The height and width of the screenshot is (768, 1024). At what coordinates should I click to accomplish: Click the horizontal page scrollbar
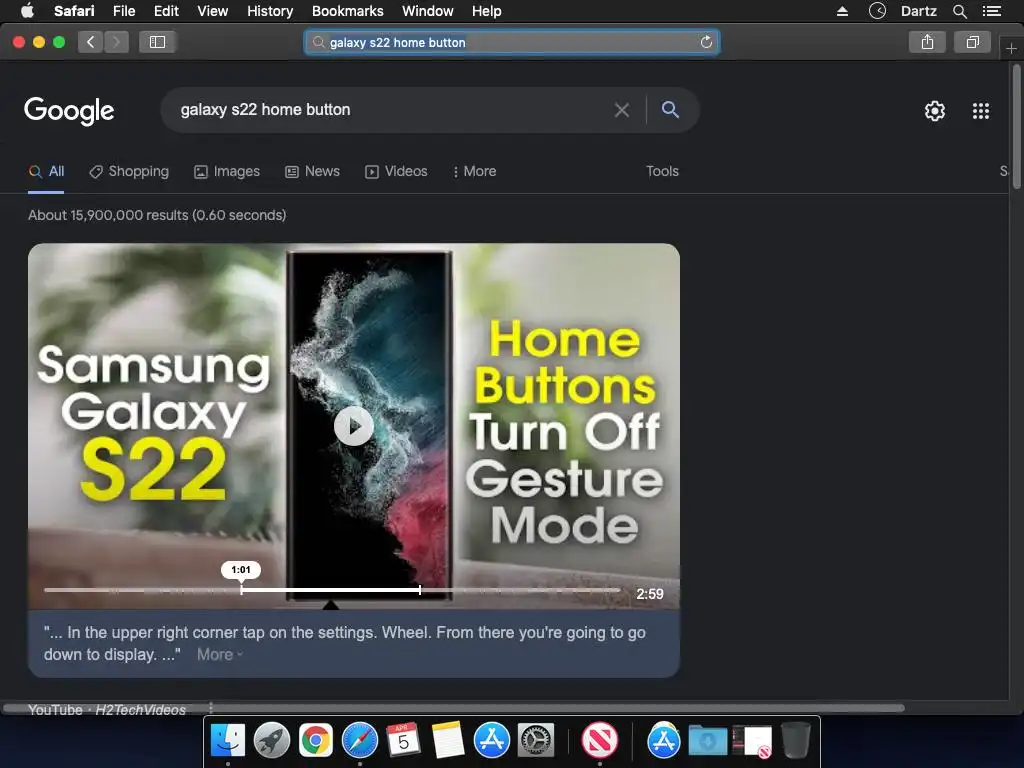pos(454,708)
